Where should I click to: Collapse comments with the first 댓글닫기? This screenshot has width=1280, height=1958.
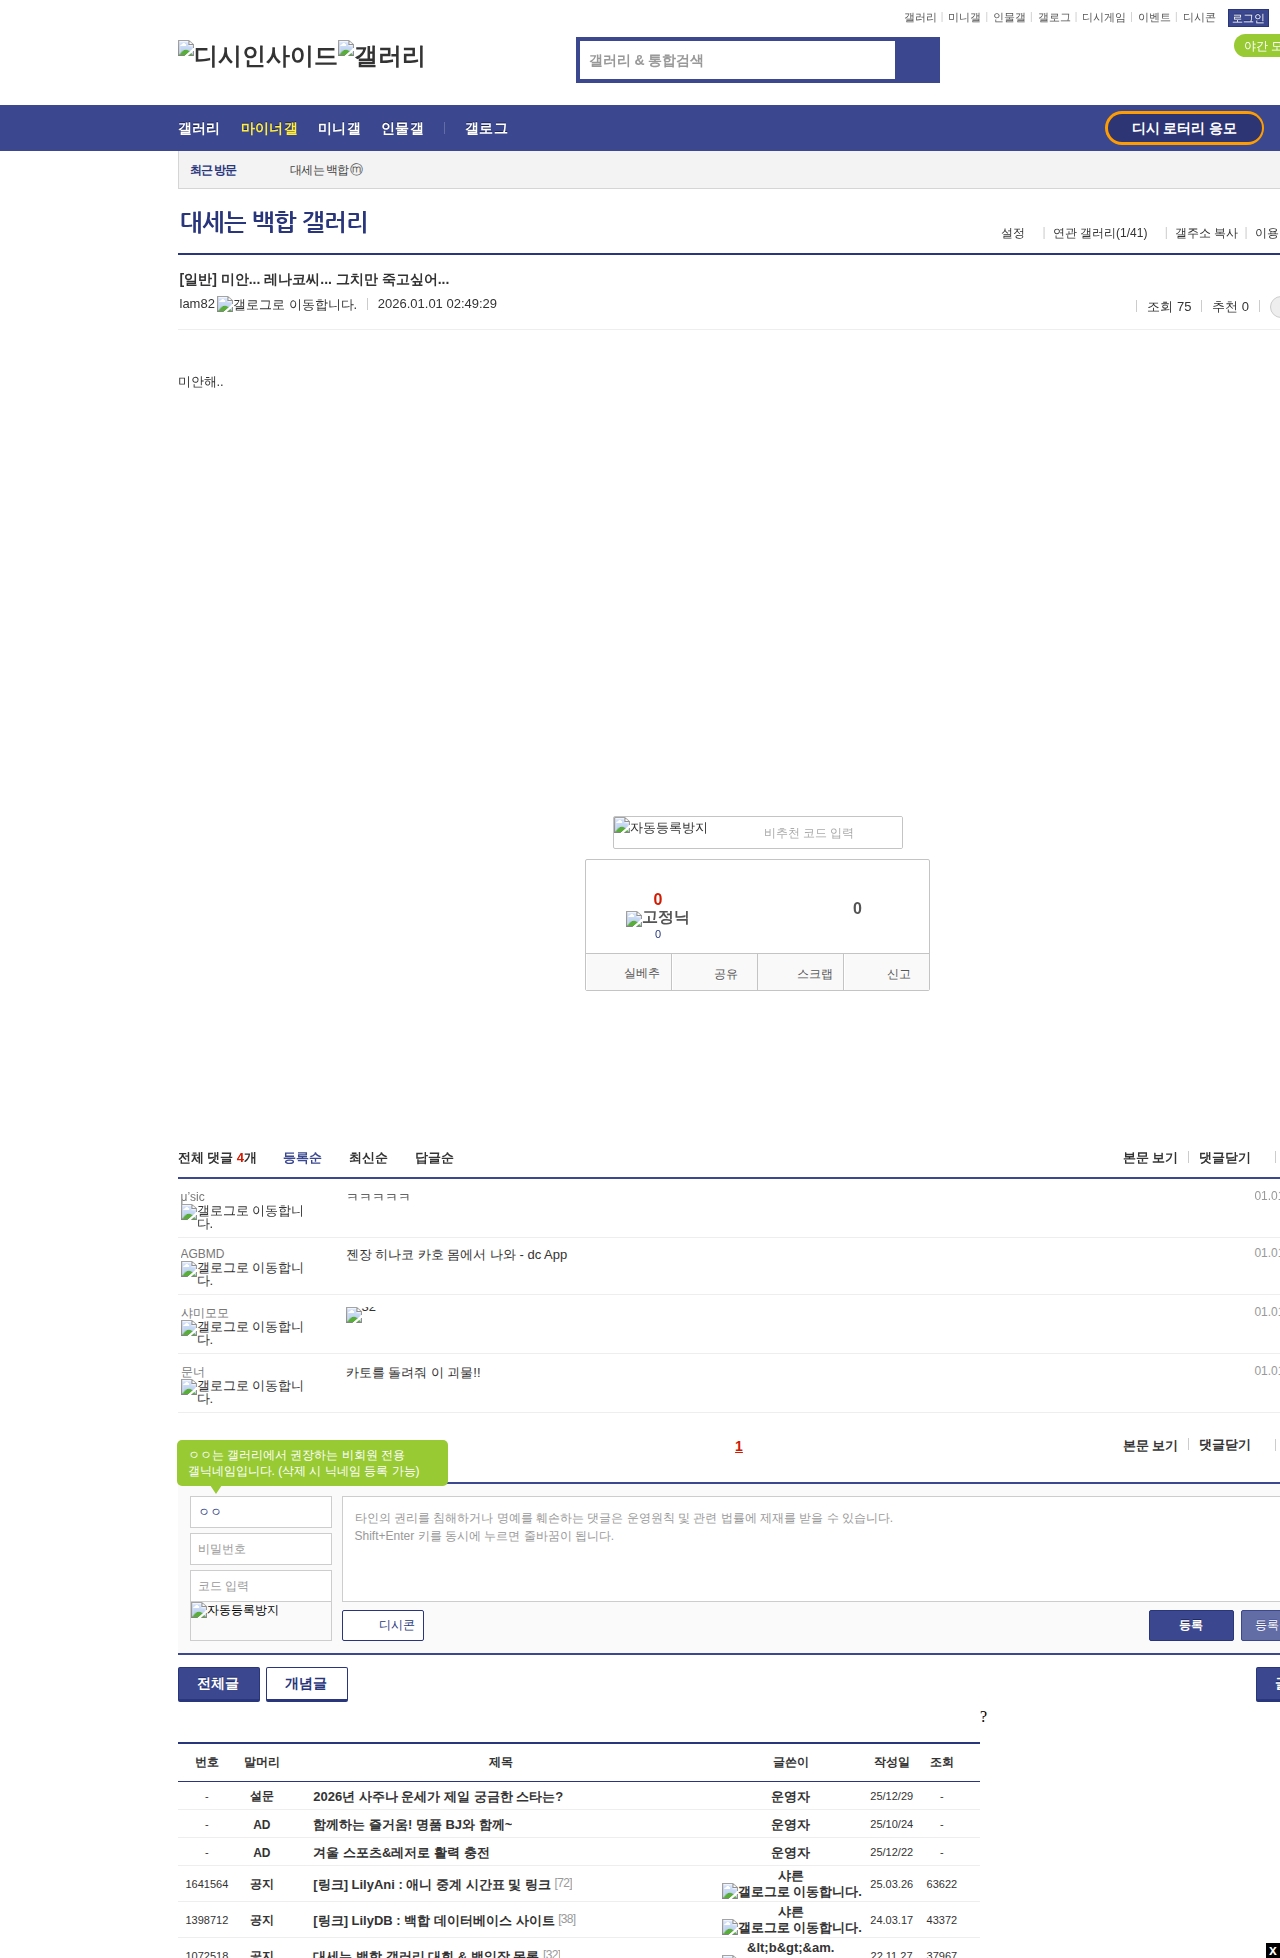[1224, 1158]
